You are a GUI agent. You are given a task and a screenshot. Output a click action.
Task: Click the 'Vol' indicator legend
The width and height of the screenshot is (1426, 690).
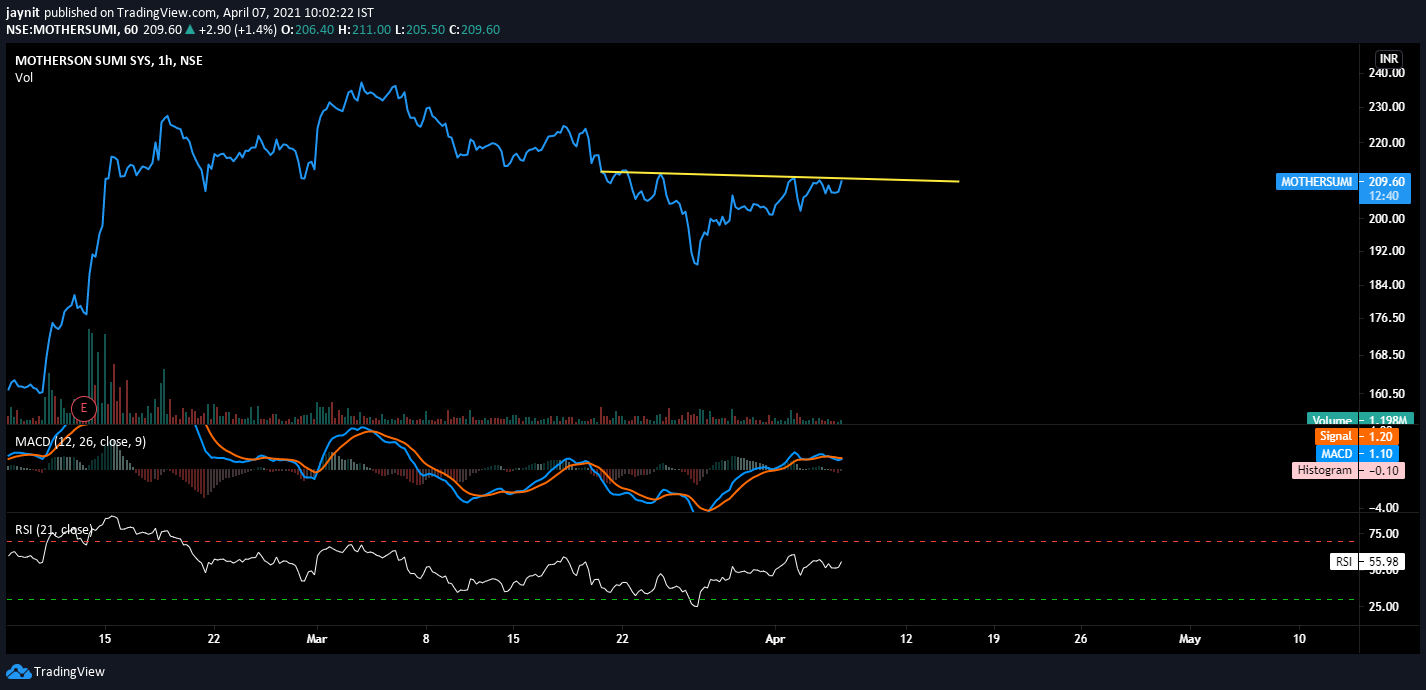[24, 78]
